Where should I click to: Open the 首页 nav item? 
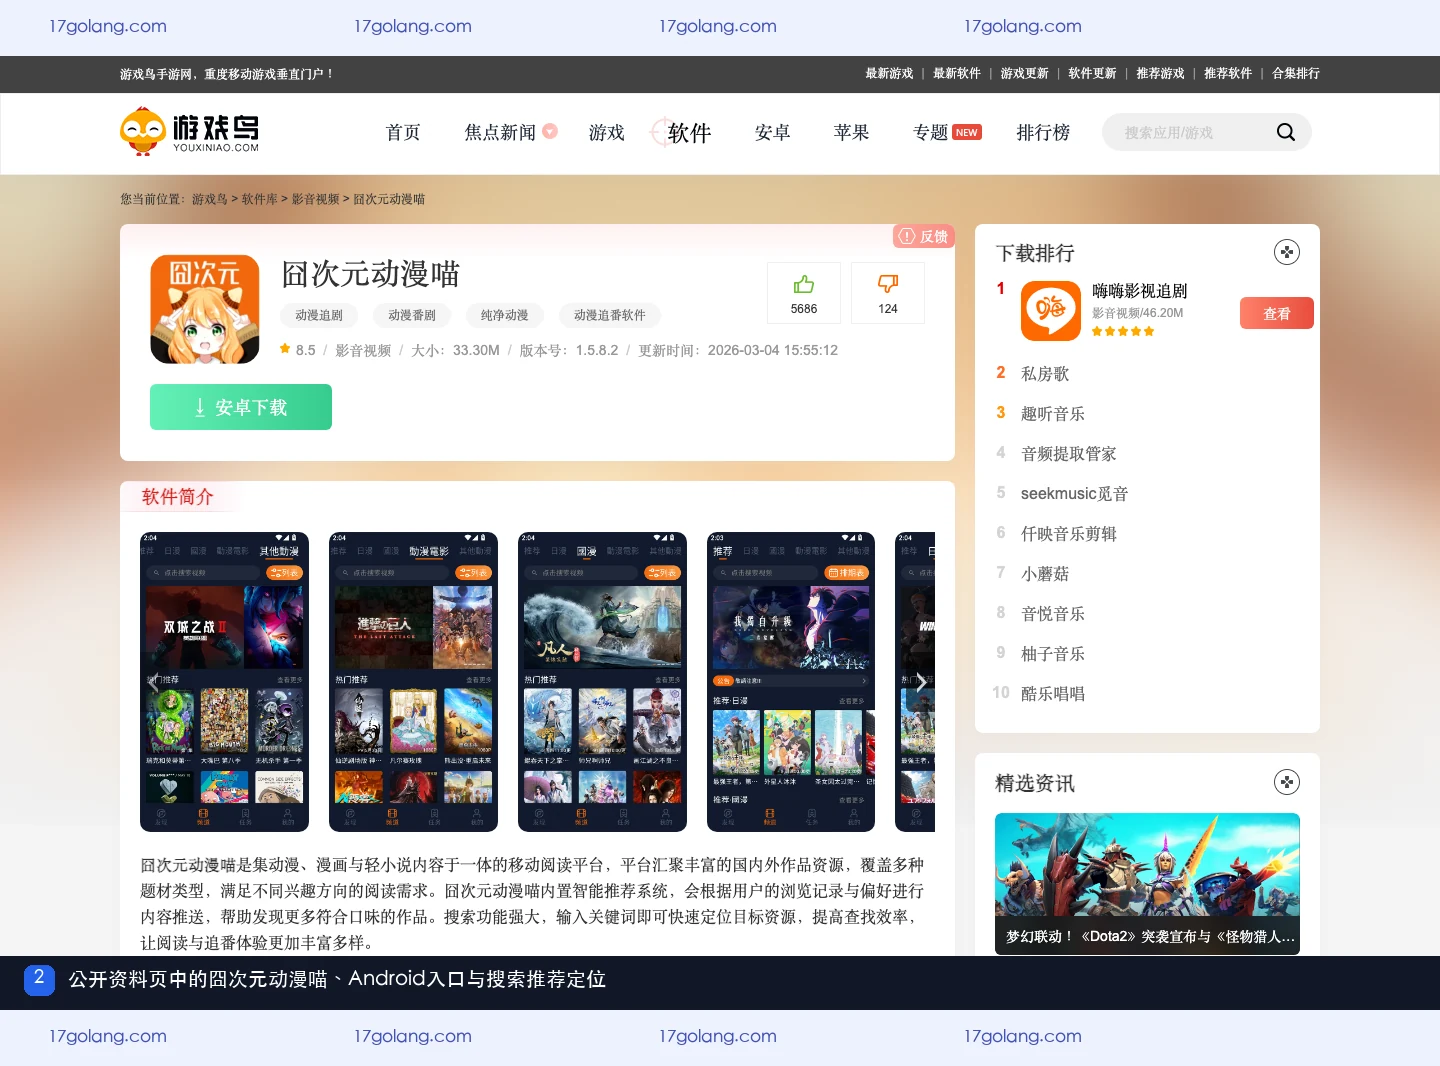click(403, 132)
